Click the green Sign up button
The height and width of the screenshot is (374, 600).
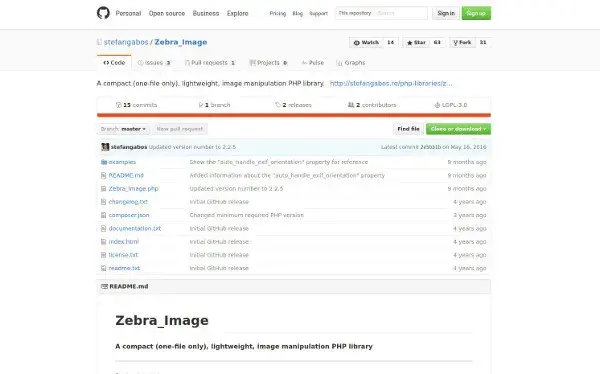[x=476, y=13]
